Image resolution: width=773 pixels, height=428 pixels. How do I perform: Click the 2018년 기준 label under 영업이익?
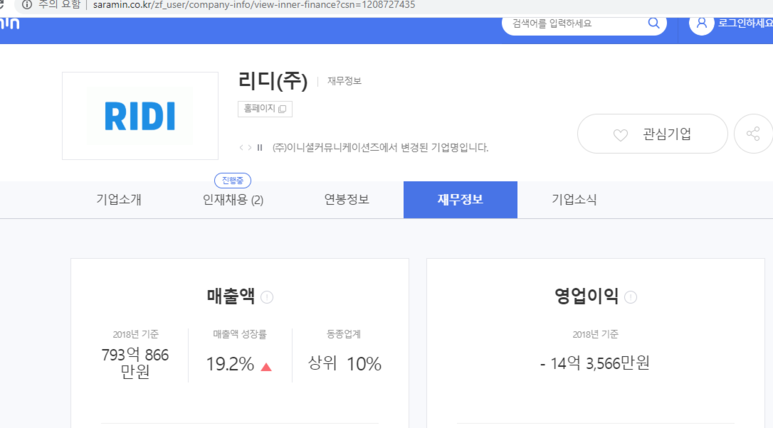click(x=595, y=334)
